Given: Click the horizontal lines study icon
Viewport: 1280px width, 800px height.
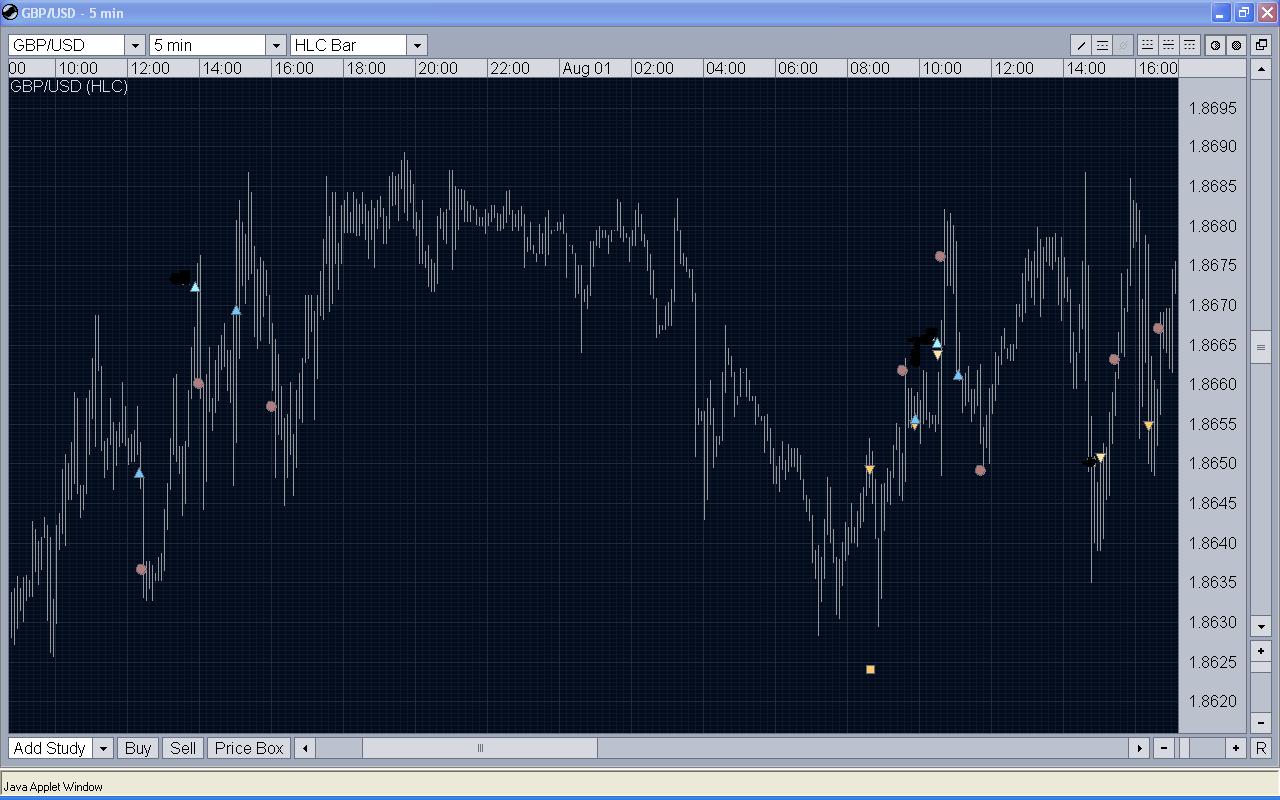Looking at the screenshot, I should (1102, 45).
